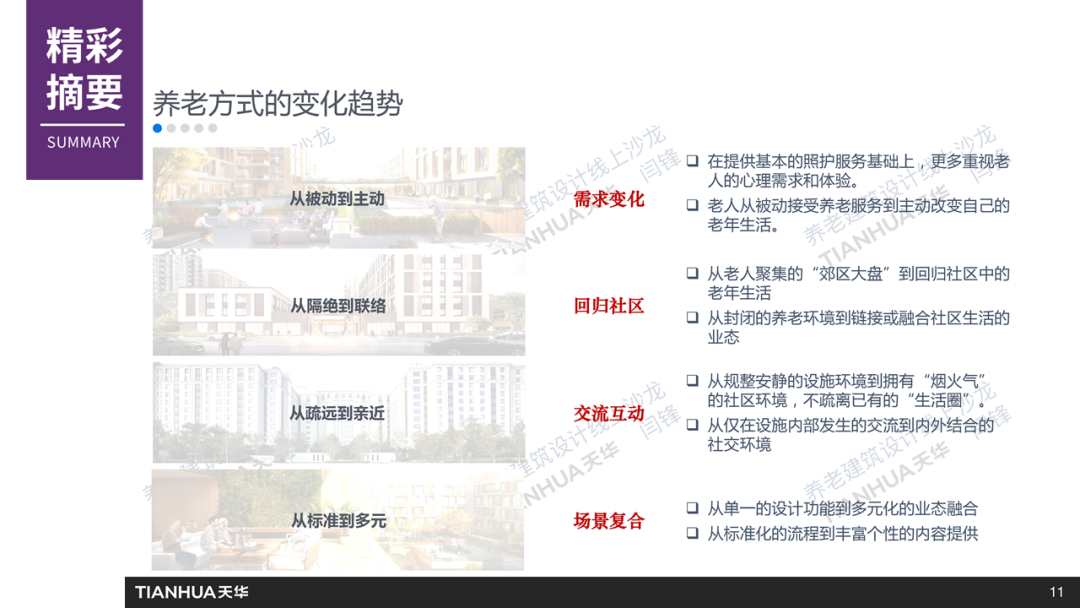The width and height of the screenshot is (1080, 608).
Task: Select the blue first pagination dot
Action: pyautogui.click(x=158, y=128)
